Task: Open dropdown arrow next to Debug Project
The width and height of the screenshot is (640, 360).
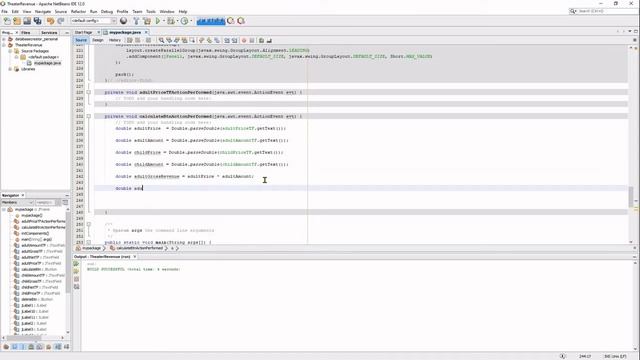Action: pyautogui.click(x=177, y=21)
